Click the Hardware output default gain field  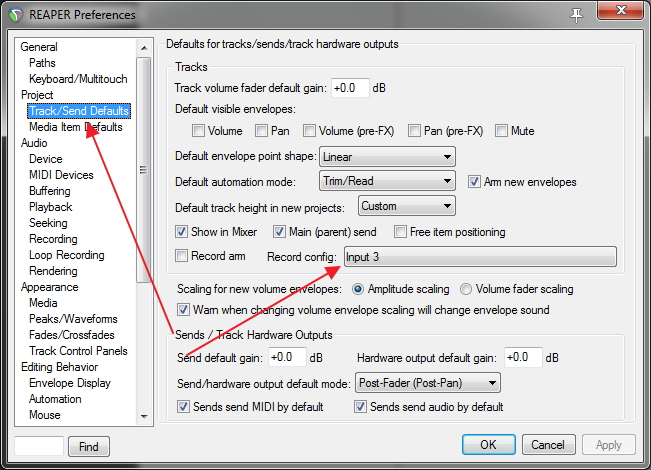click(523, 357)
